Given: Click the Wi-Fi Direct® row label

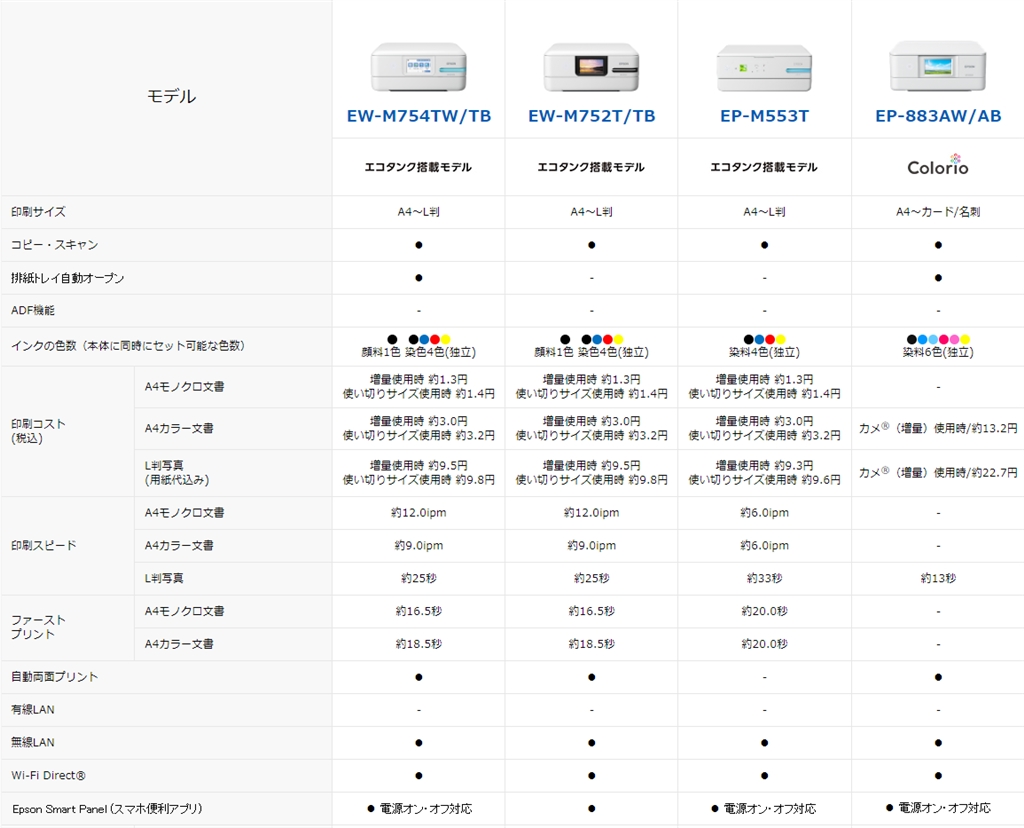Looking at the screenshot, I should point(48,776).
